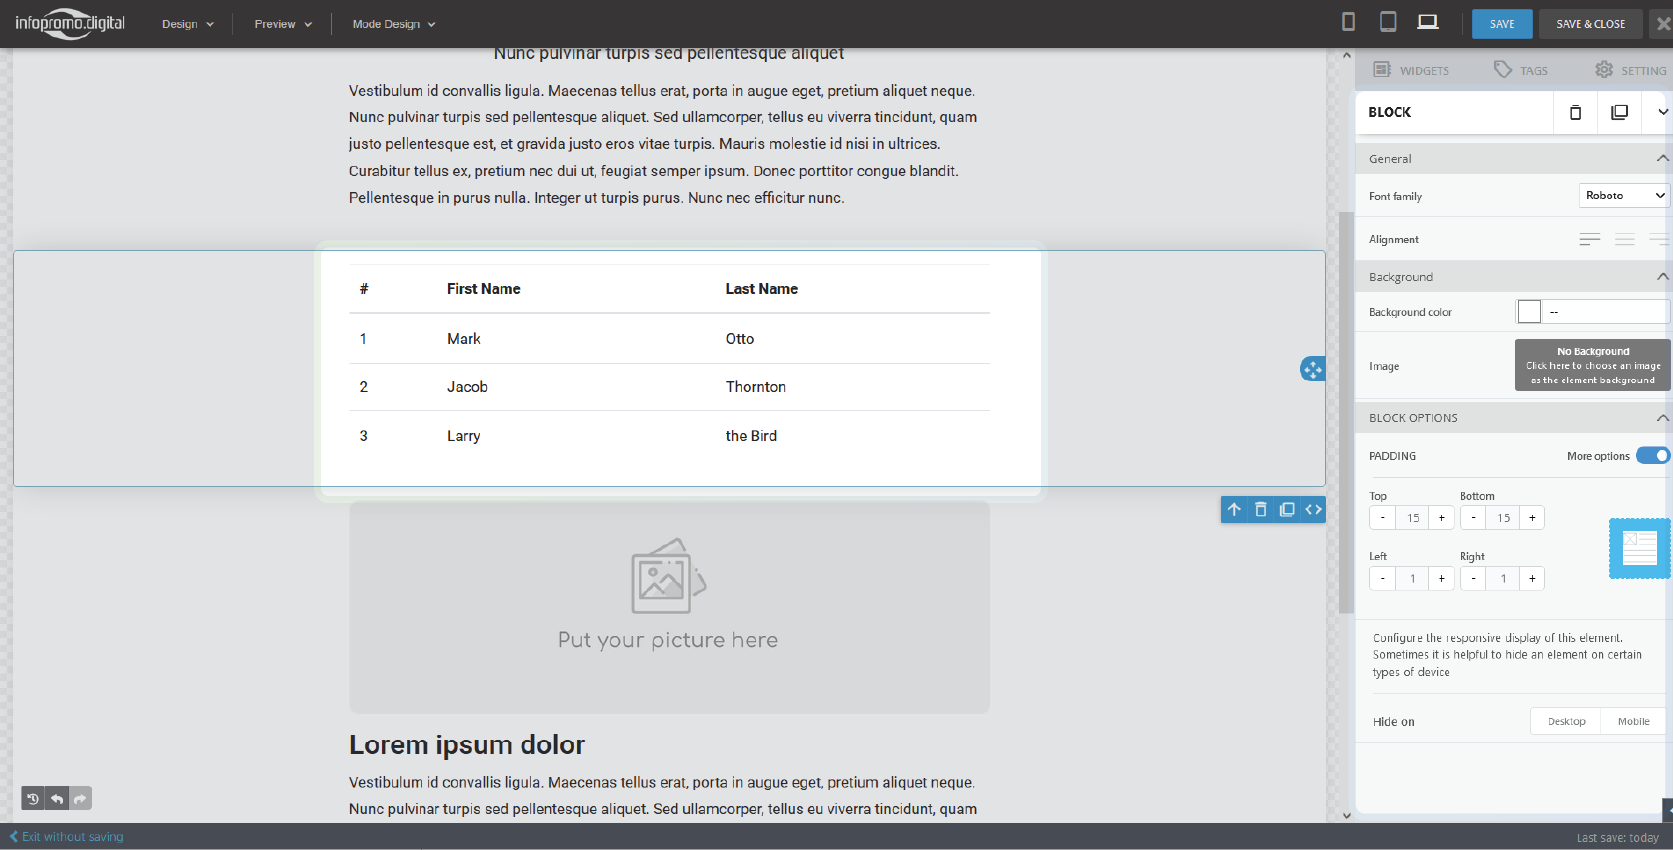
Task: Grab the blue move handle on block
Action: [x=1312, y=369]
